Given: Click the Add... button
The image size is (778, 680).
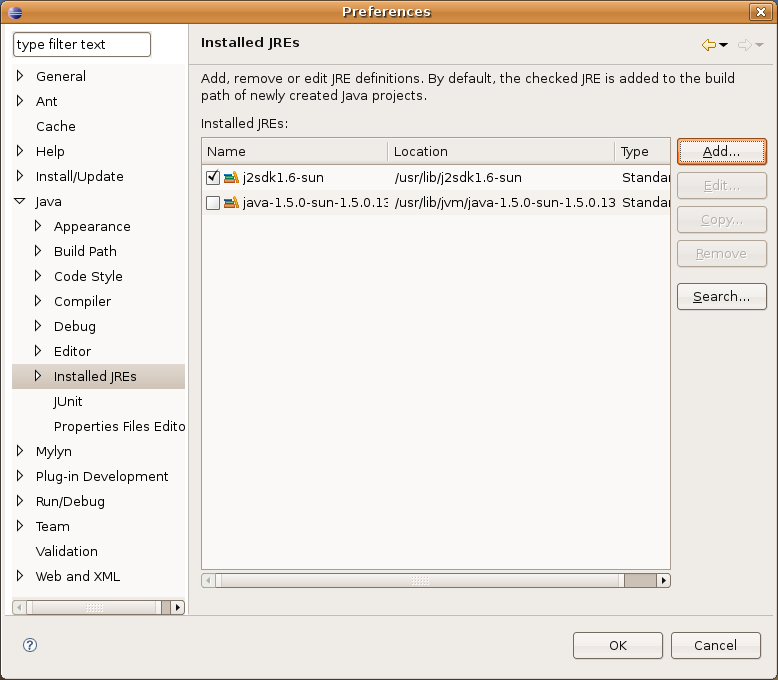Looking at the screenshot, I should point(721,152).
